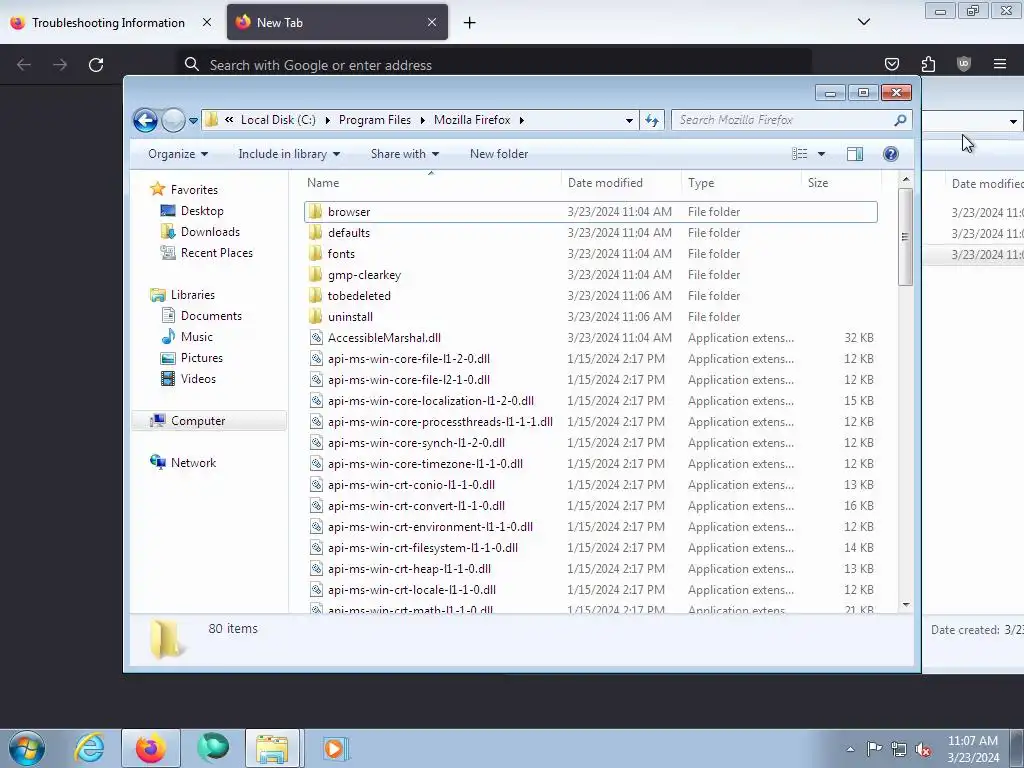Screen dimensions: 1024x768
Task: Sort by Name column header
Action: [431, 183]
